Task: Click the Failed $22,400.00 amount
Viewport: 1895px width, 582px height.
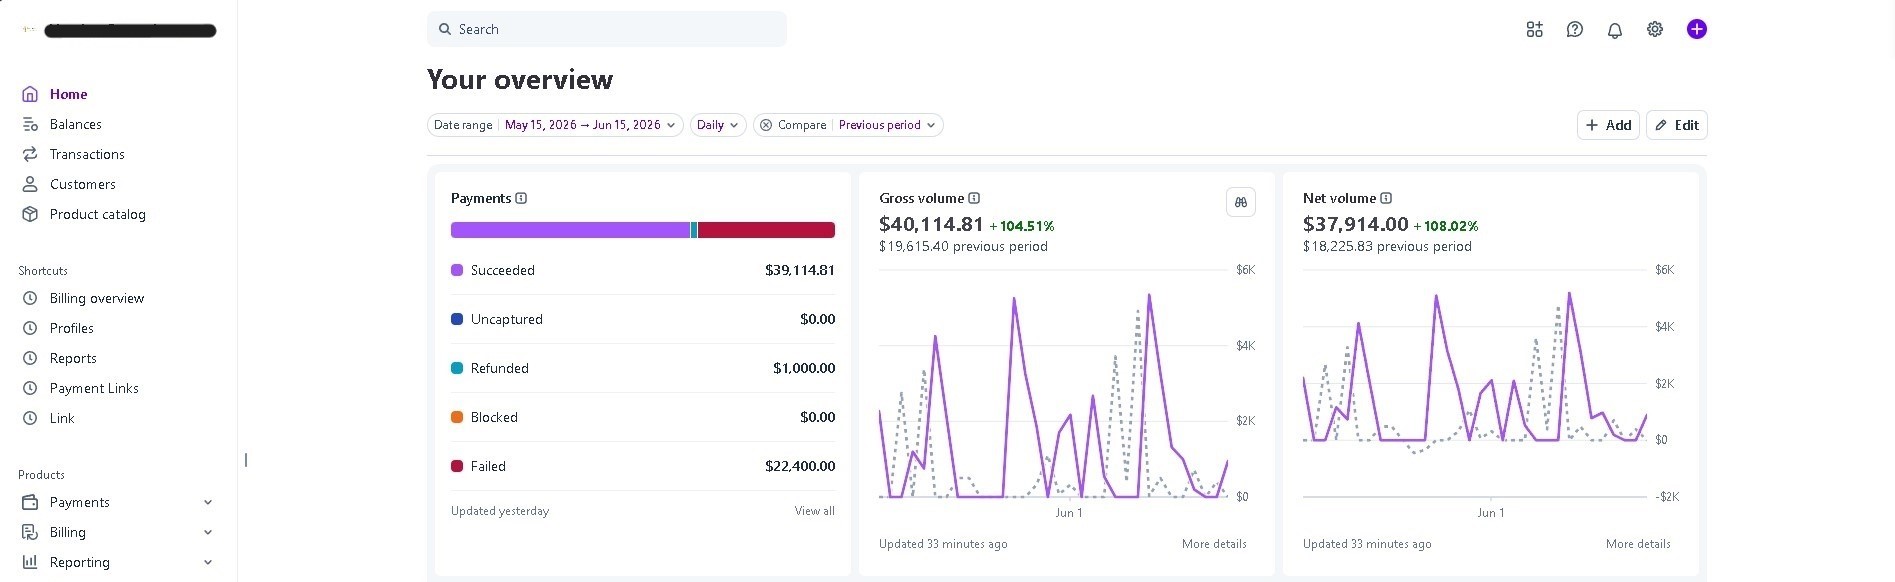Action: coord(800,466)
